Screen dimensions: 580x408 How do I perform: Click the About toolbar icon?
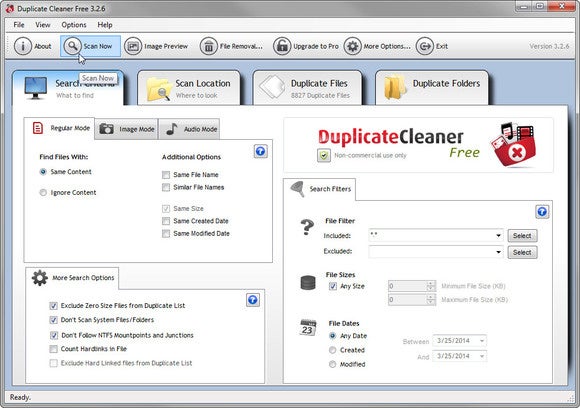click(23, 46)
